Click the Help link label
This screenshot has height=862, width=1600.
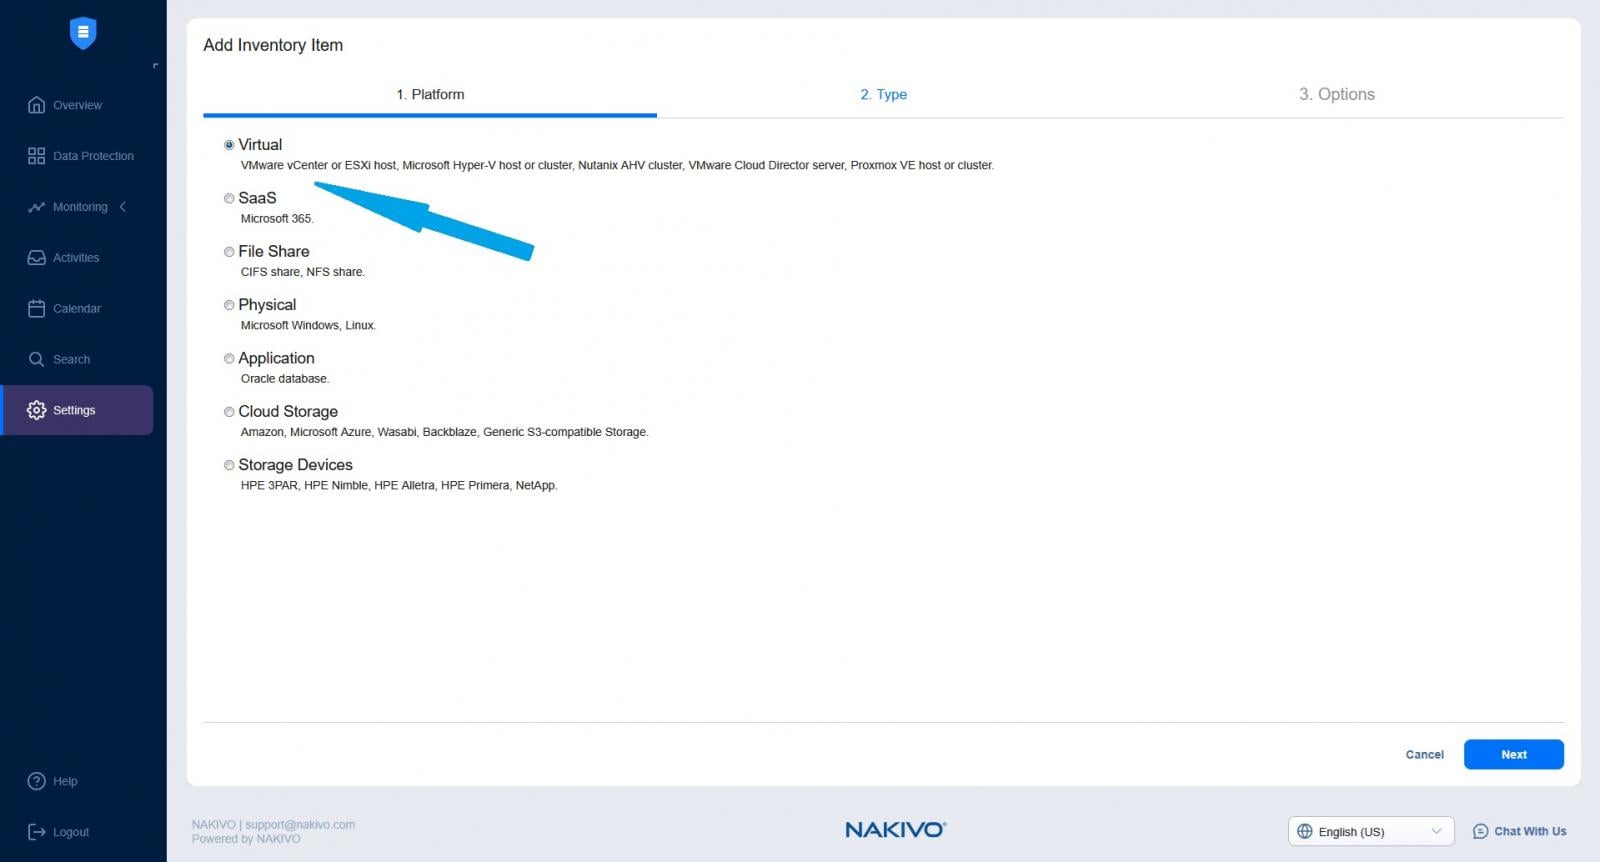65,781
